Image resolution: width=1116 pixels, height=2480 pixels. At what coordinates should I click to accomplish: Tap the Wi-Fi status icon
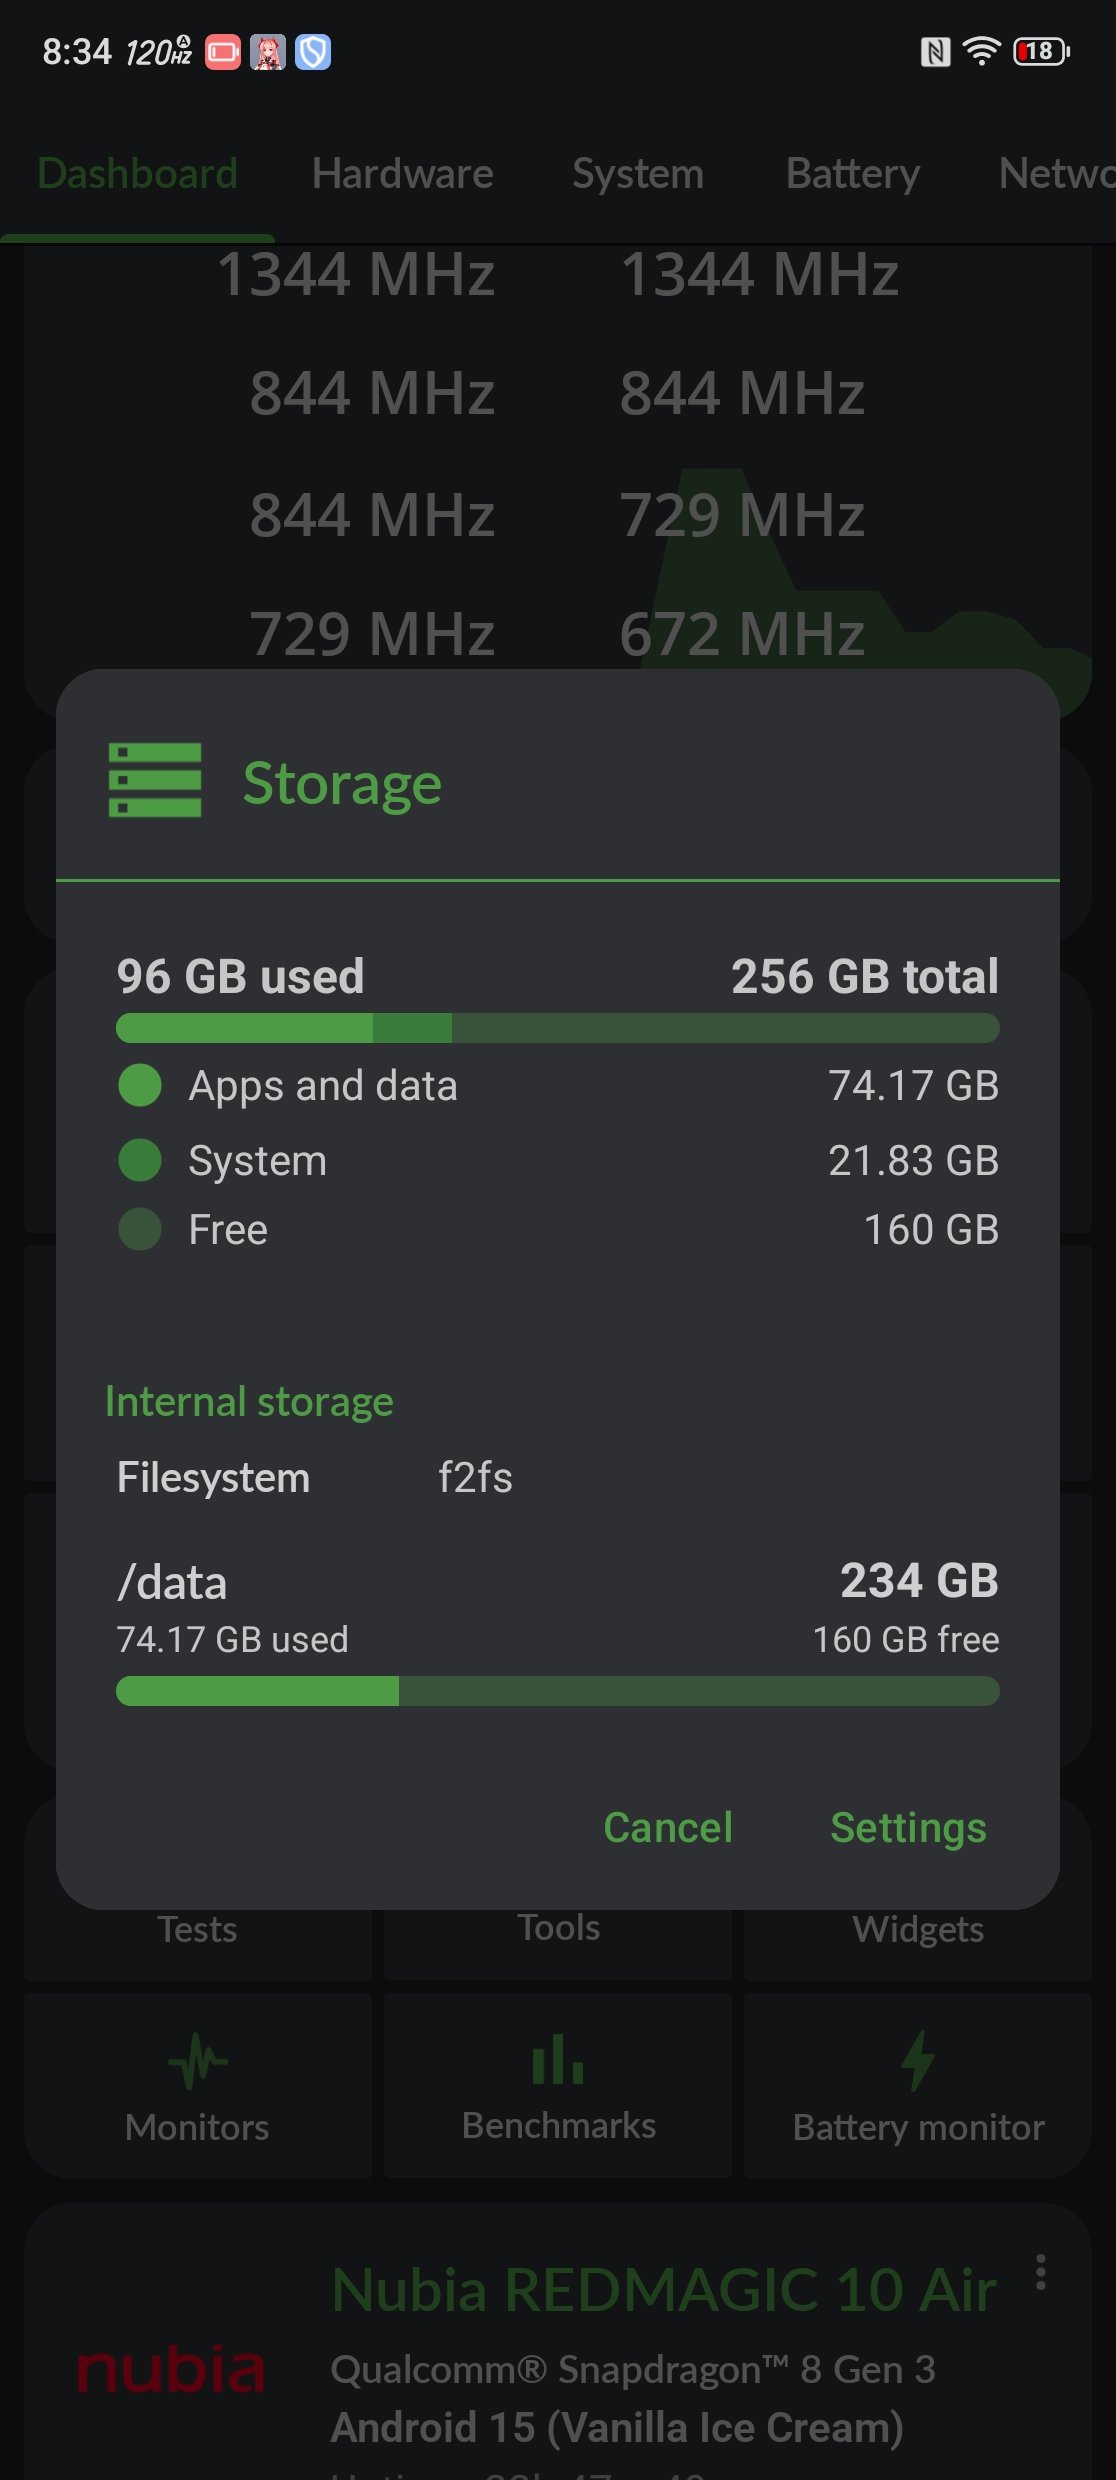coord(982,51)
